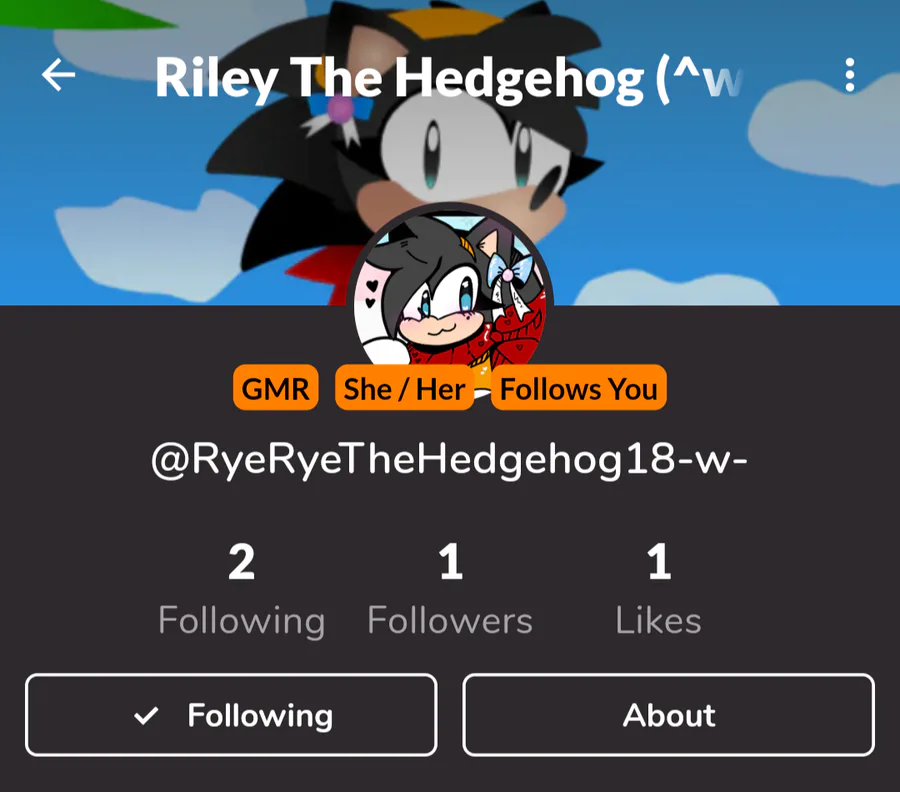Tap the number 2 above Following
The height and width of the screenshot is (792, 900).
pyautogui.click(x=242, y=562)
